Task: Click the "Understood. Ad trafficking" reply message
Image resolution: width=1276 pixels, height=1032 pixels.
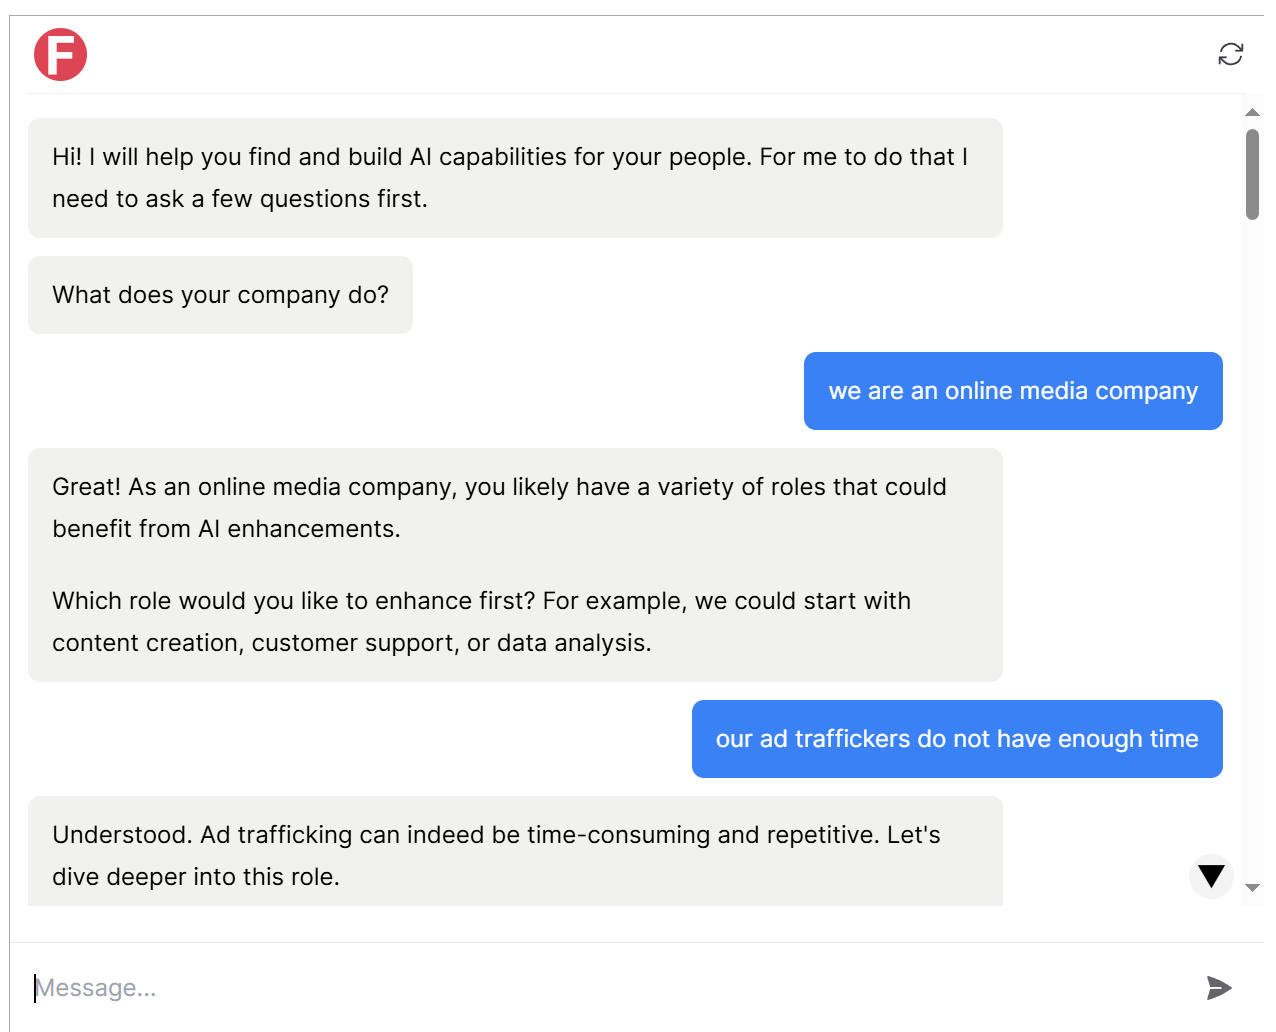Action: tap(496, 835)
